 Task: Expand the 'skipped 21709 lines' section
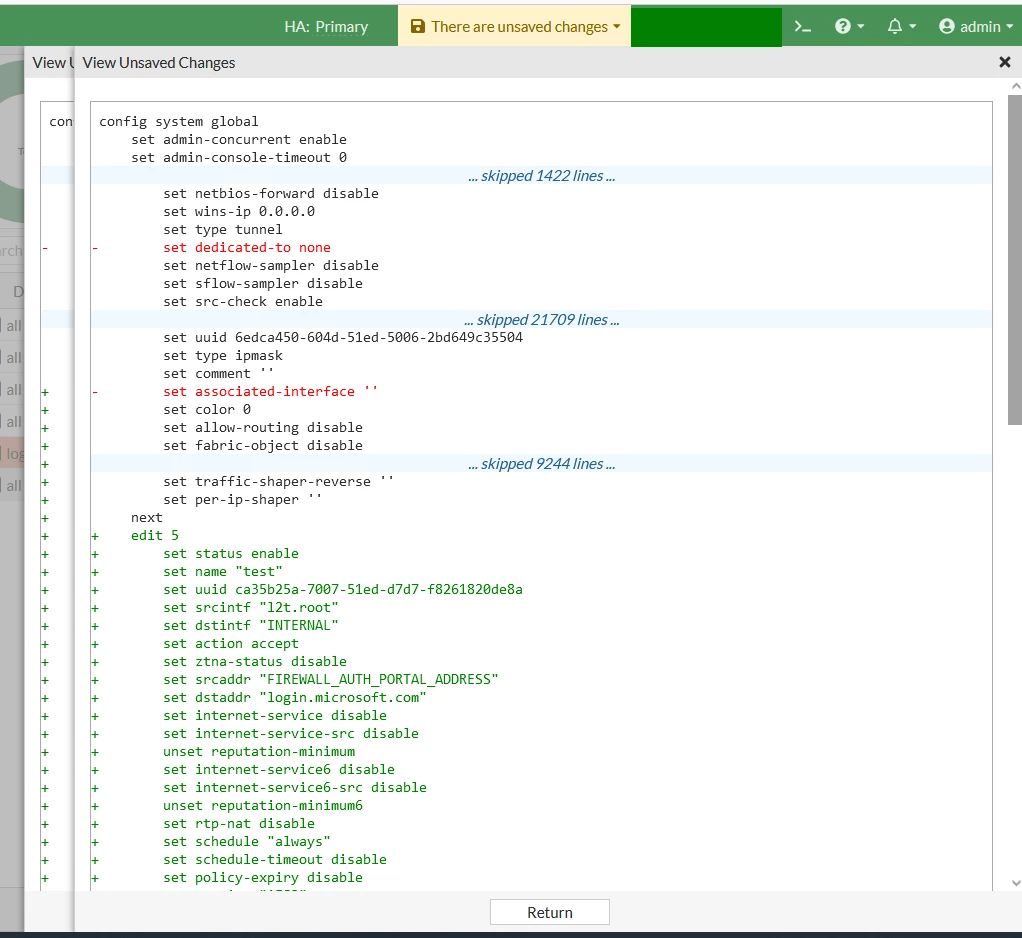pyautogui.click(x=541, y=319)
